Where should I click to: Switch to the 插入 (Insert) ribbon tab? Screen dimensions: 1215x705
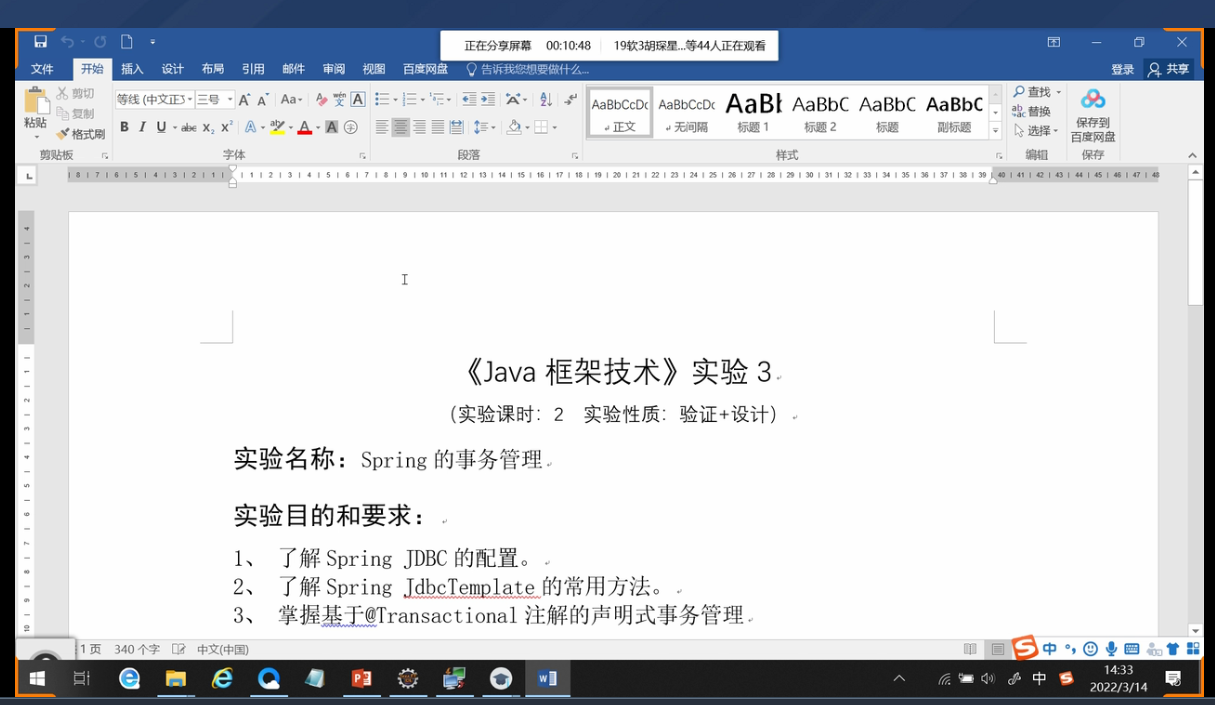pyautogui.click(x=132, y=69)
